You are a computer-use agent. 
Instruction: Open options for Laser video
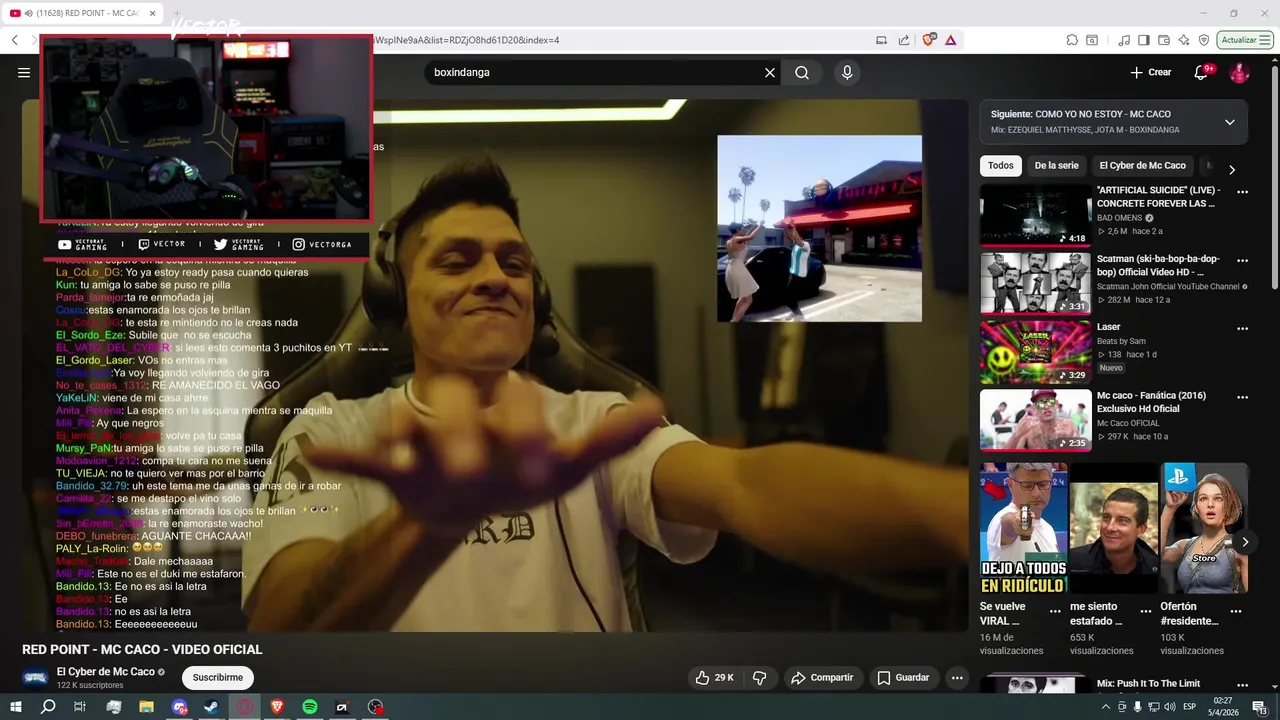coord(1243,328)
